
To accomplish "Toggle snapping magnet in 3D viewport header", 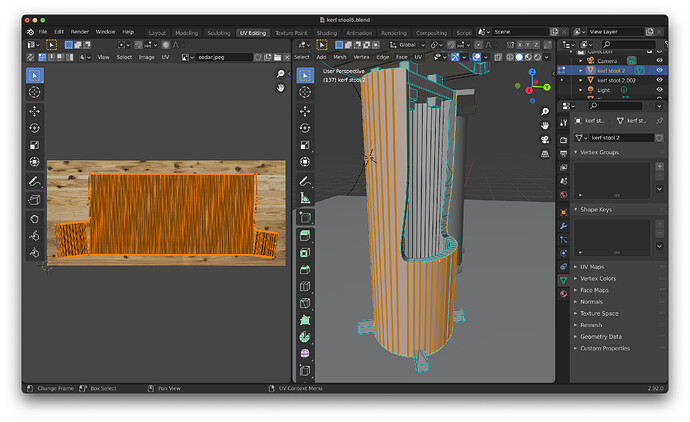I will coord(451,45).
